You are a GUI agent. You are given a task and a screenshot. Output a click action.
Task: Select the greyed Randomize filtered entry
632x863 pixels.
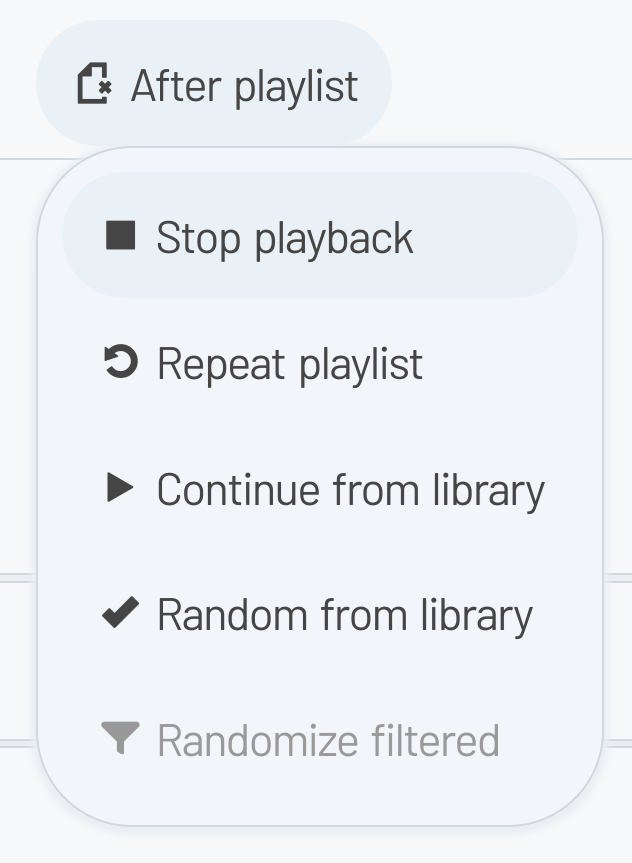point(320,739)
